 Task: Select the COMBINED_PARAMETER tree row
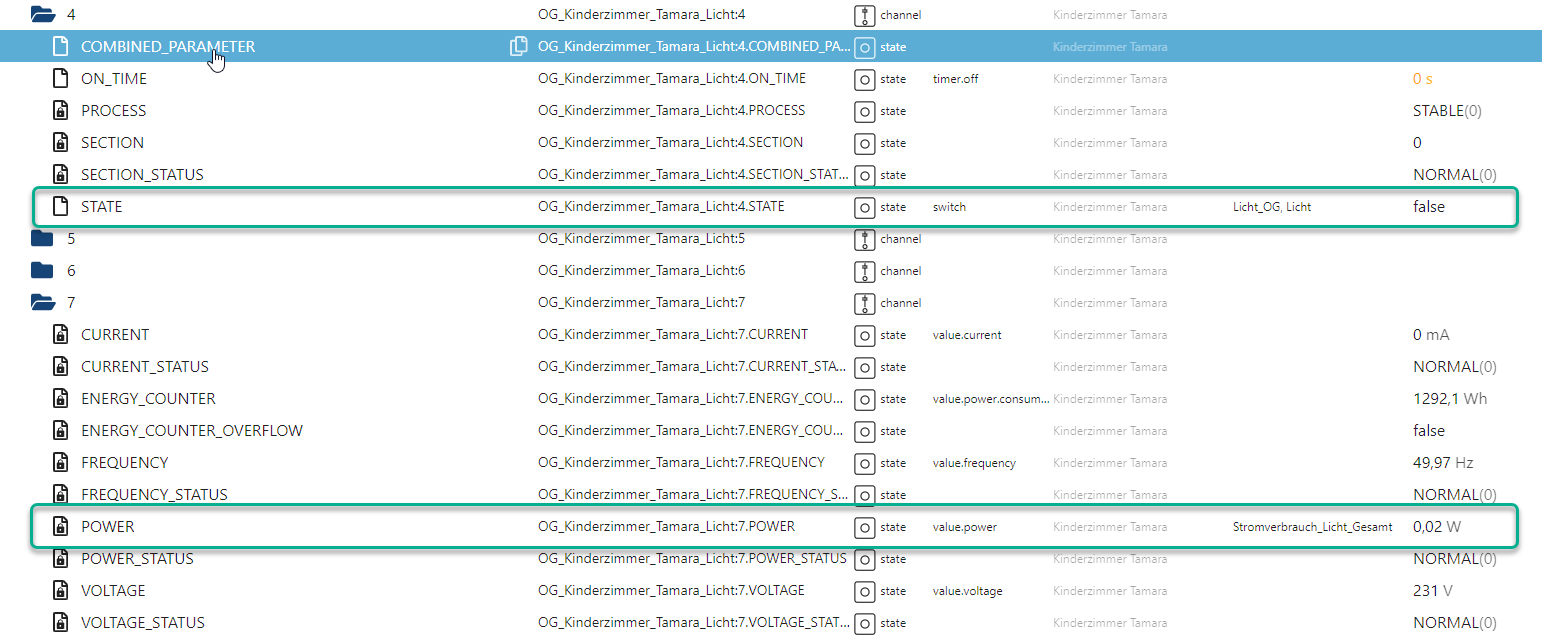click(x=168, y=46)
